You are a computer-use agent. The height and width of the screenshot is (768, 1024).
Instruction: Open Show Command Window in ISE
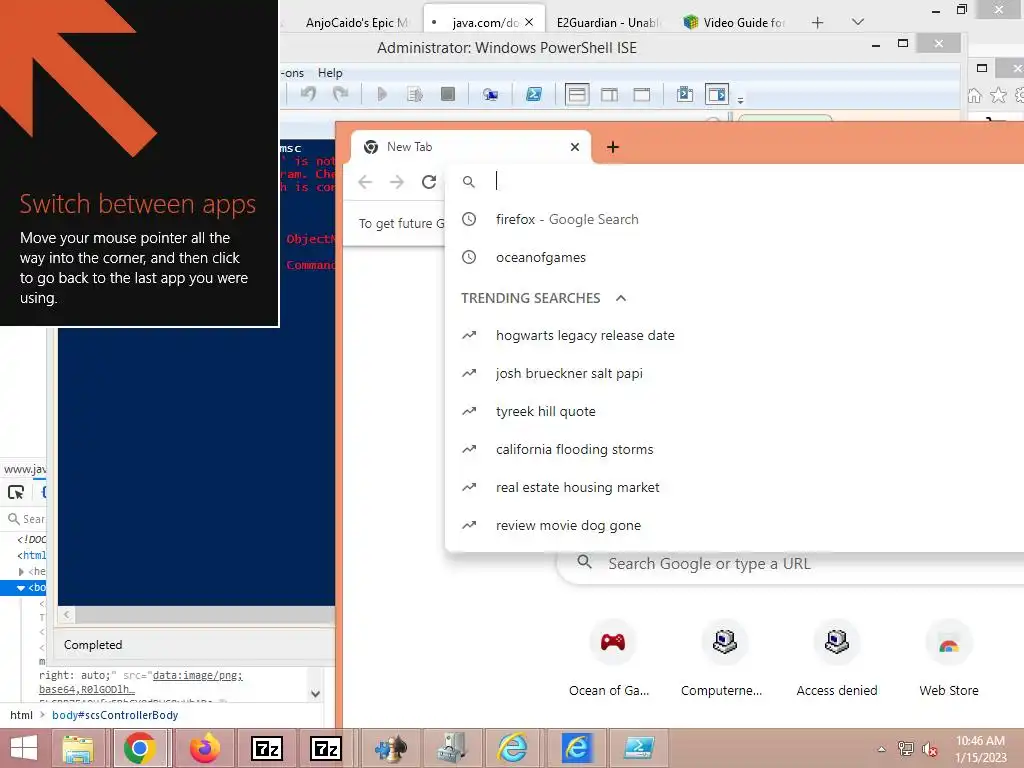(x=684, y=94)
